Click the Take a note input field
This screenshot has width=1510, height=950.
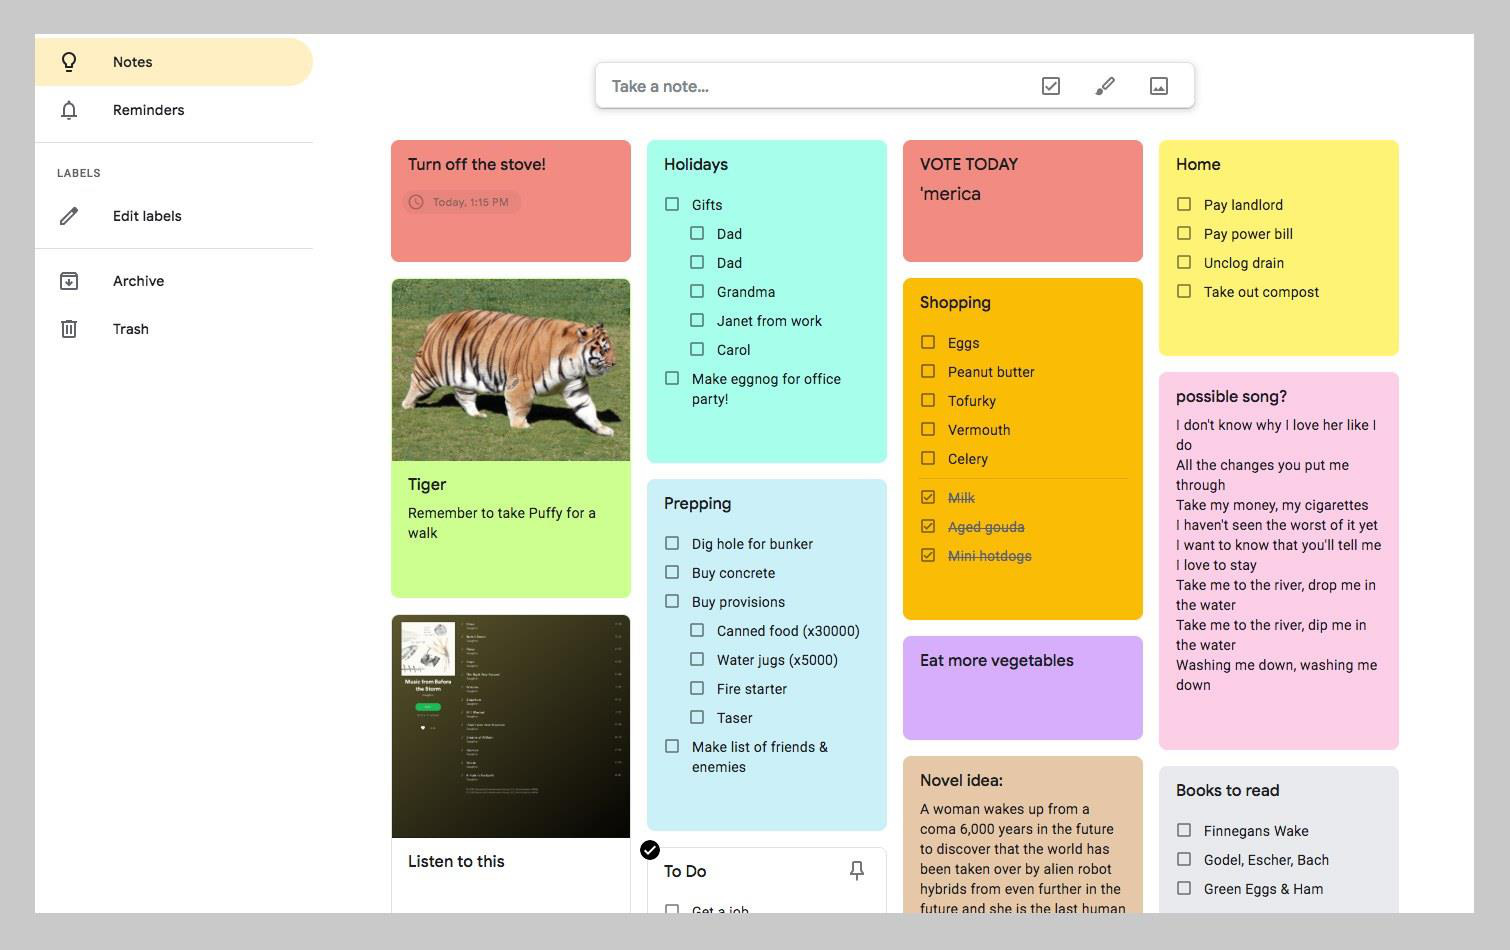click(x=810, y=86)
